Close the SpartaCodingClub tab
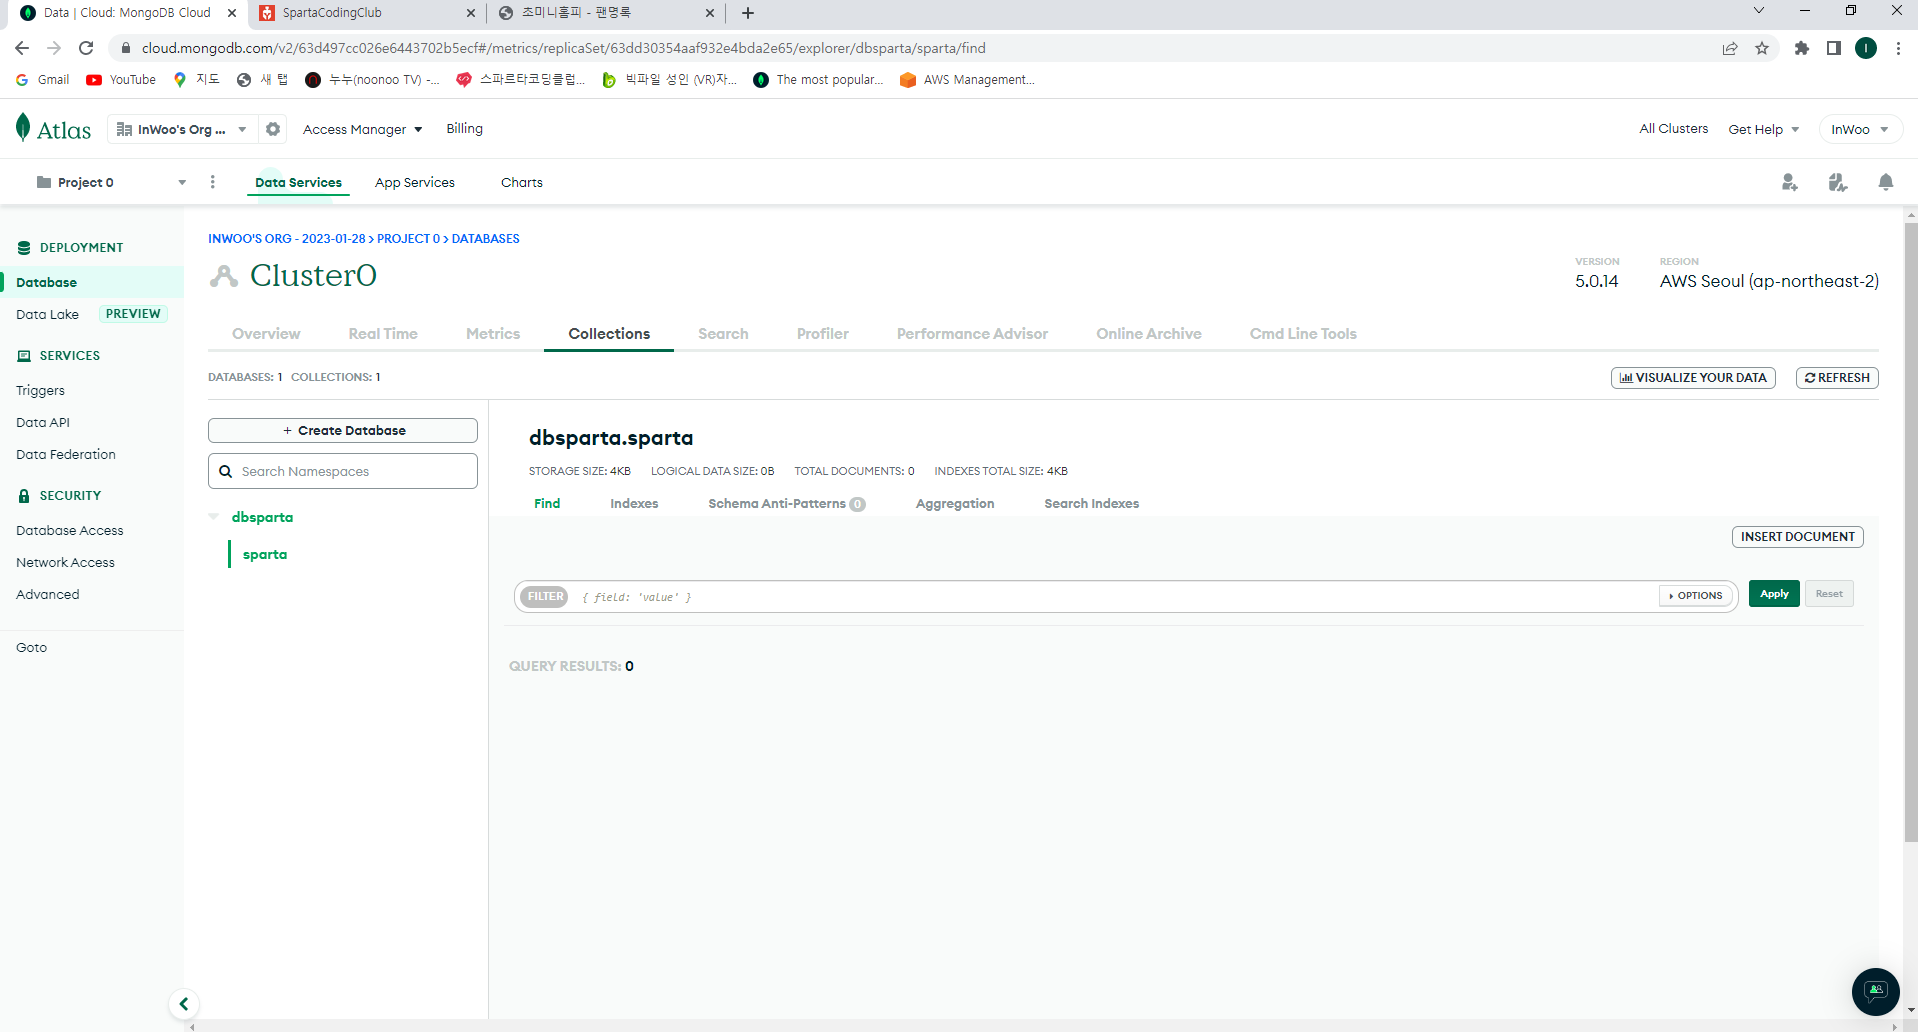The width and height of the screenshot is (1918, 1032). point(471,13)
